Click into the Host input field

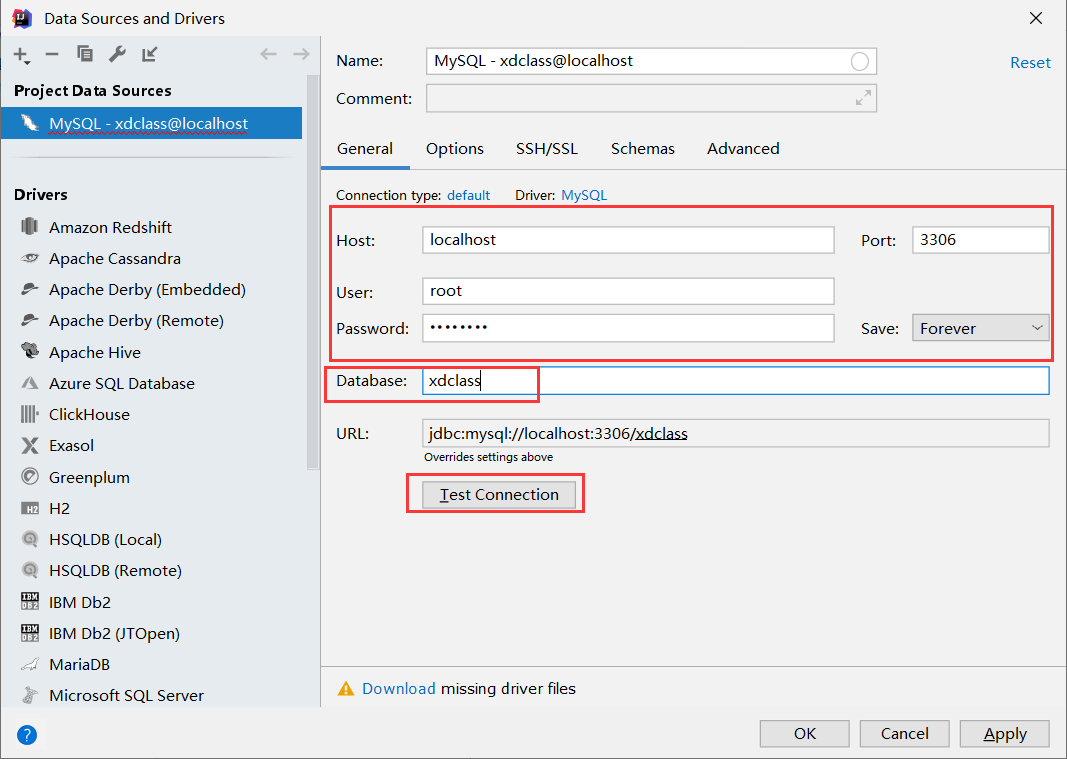pyautogui.click(x=628, y=240)
